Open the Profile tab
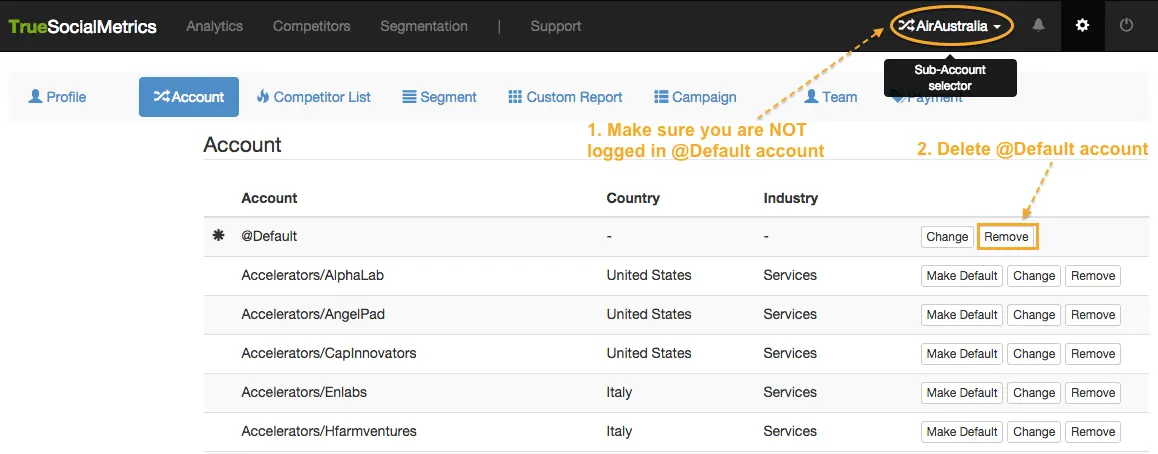 pyautogui.click(x=58, y=97)
